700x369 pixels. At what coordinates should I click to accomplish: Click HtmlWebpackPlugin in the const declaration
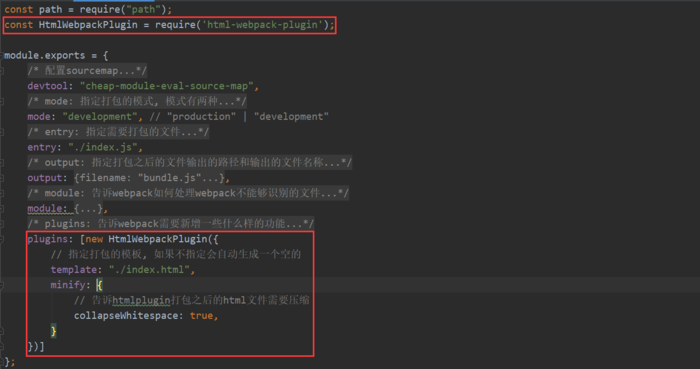[x=88, y=25]
